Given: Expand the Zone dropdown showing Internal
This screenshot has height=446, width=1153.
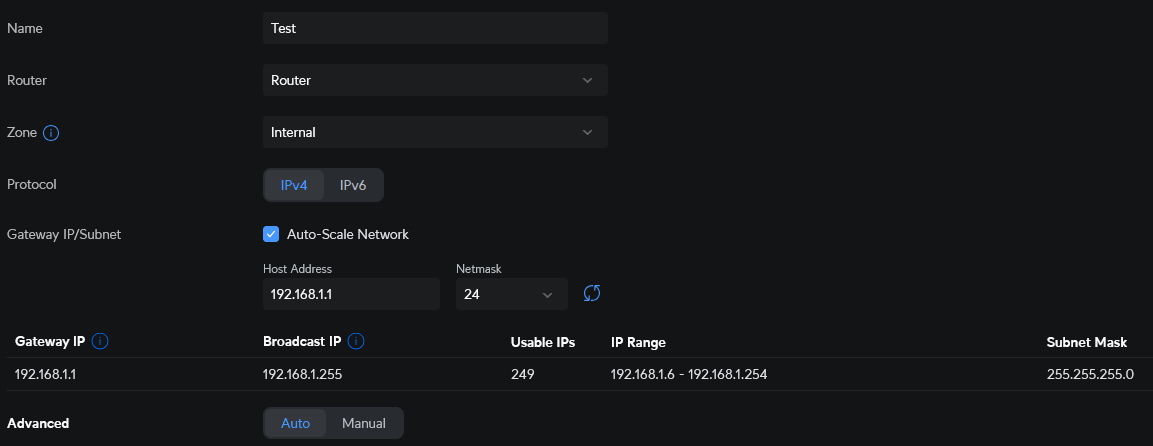Looking at the screenshot, I should click(x=435, y=132).
